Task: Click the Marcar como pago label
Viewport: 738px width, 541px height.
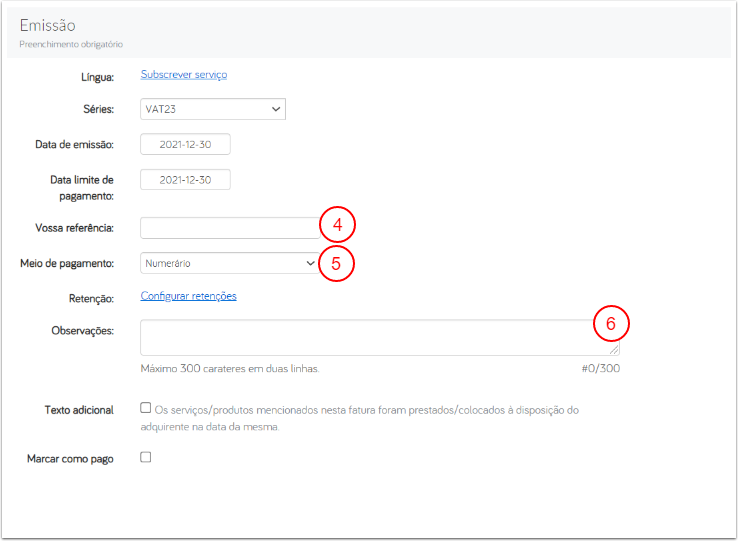Action: click(70, 459)
